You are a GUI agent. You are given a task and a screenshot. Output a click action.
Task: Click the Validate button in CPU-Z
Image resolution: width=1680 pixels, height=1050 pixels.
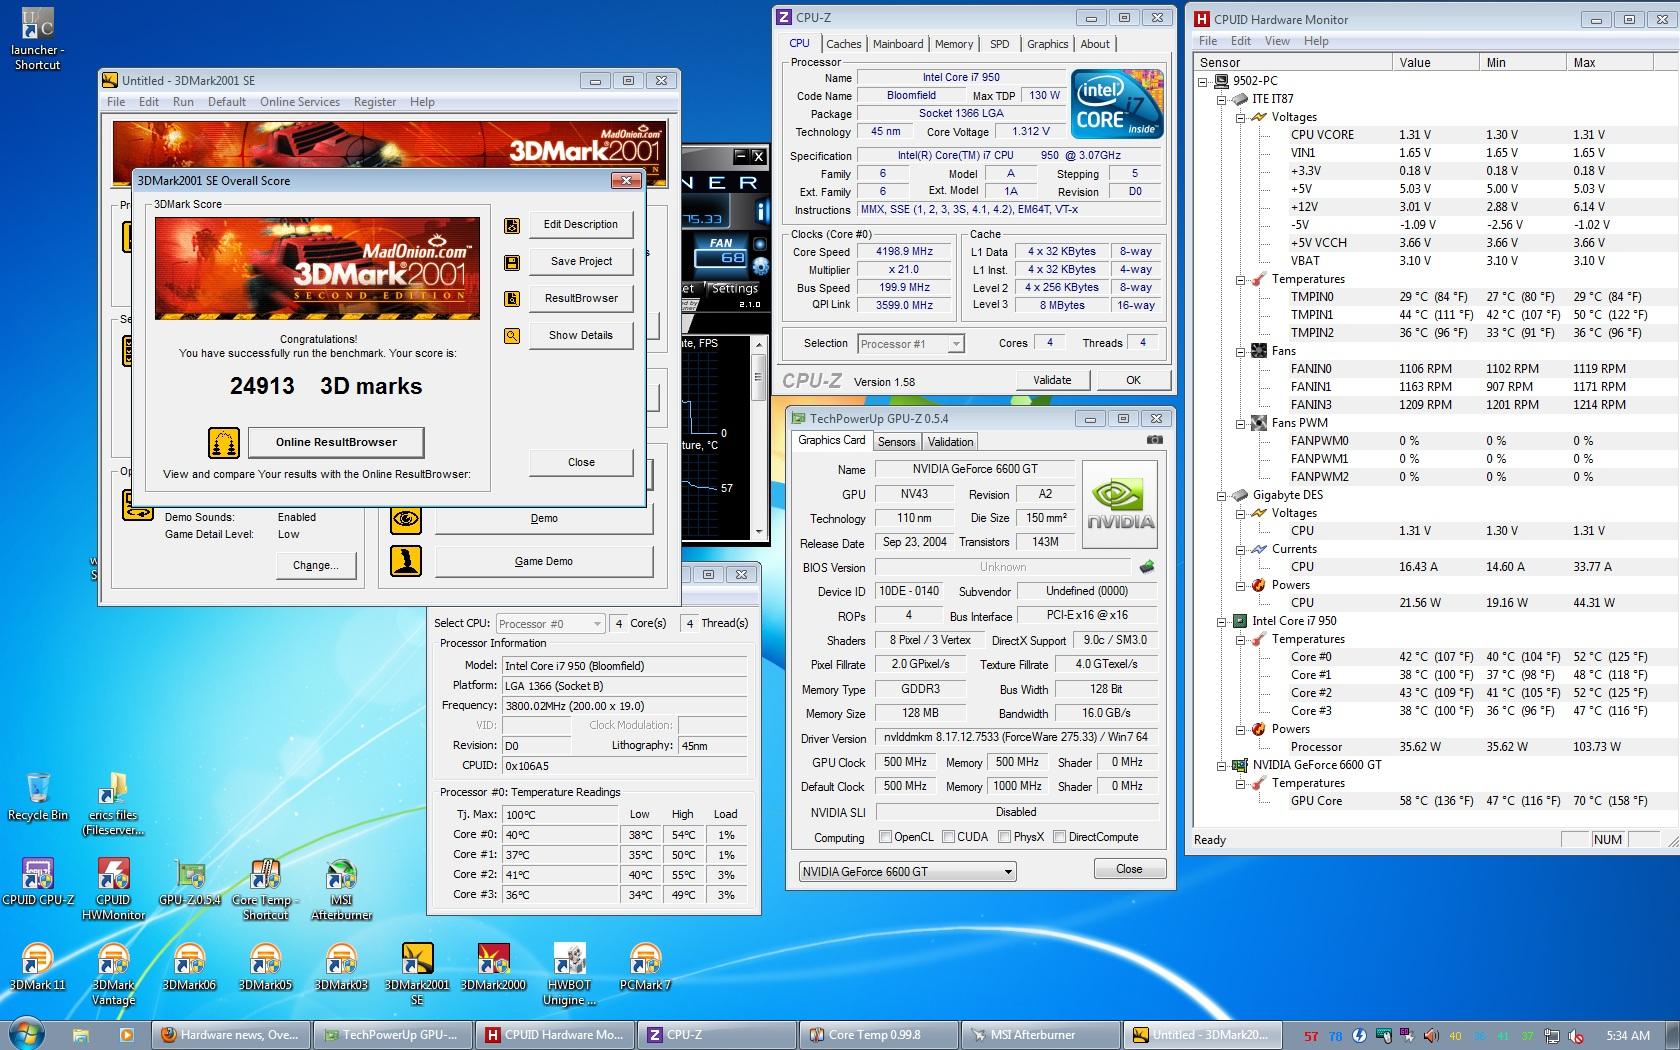point(1052,380)
